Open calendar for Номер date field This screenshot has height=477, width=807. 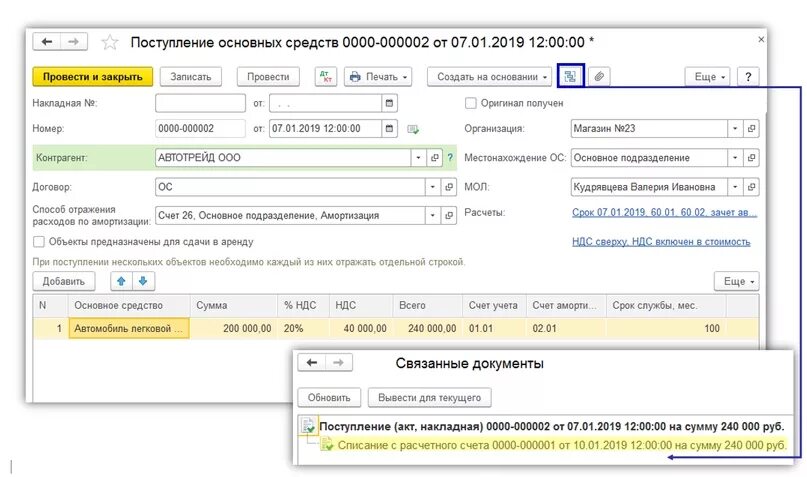390,129
